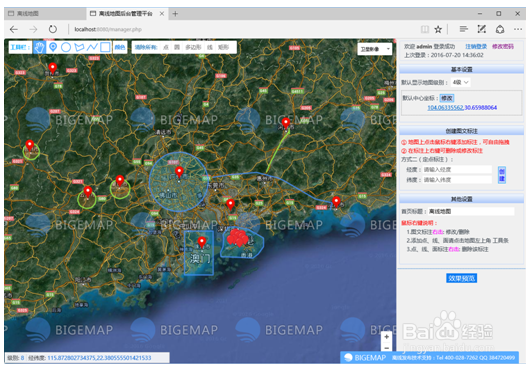Add page to favorites with star

pyautogui.click(x=438, y=30)
